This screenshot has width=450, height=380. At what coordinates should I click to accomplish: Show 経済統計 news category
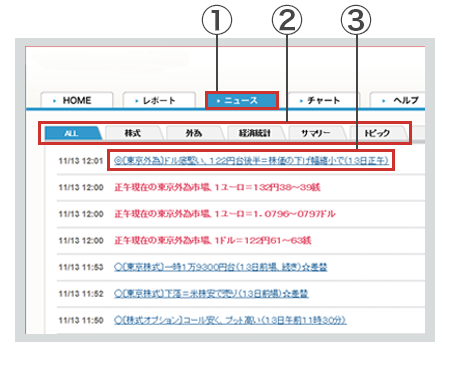pyautogui.click(x=255, y=133)
